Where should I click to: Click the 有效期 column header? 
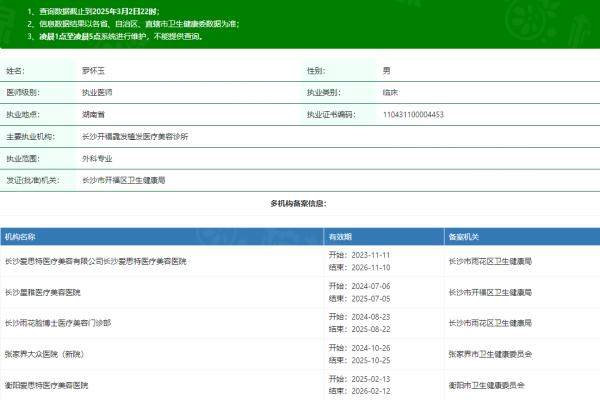click(x=340, y=237)
